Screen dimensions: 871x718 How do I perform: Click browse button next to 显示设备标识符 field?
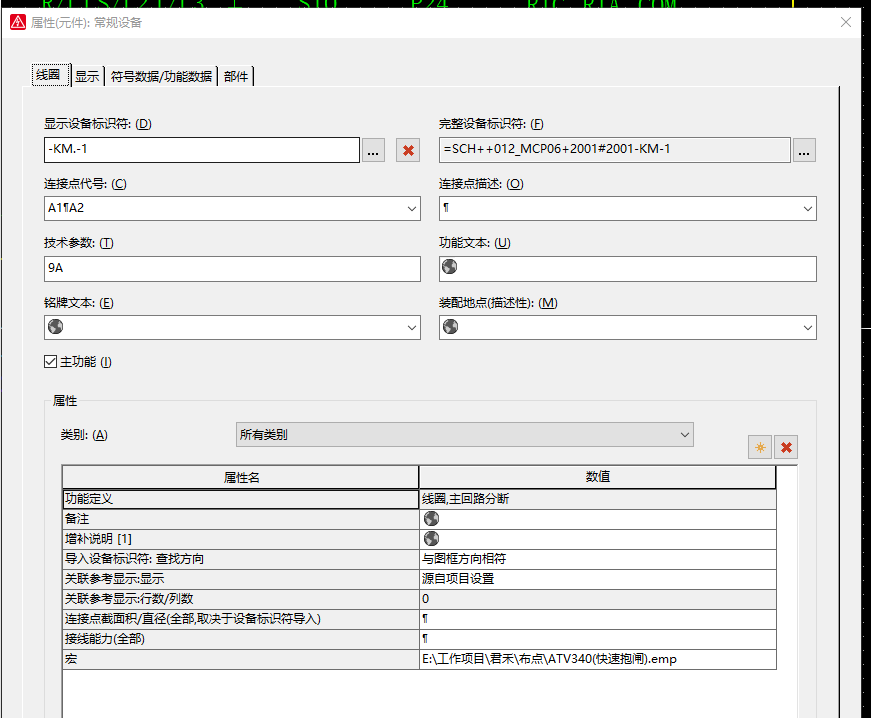pos(373,150)
